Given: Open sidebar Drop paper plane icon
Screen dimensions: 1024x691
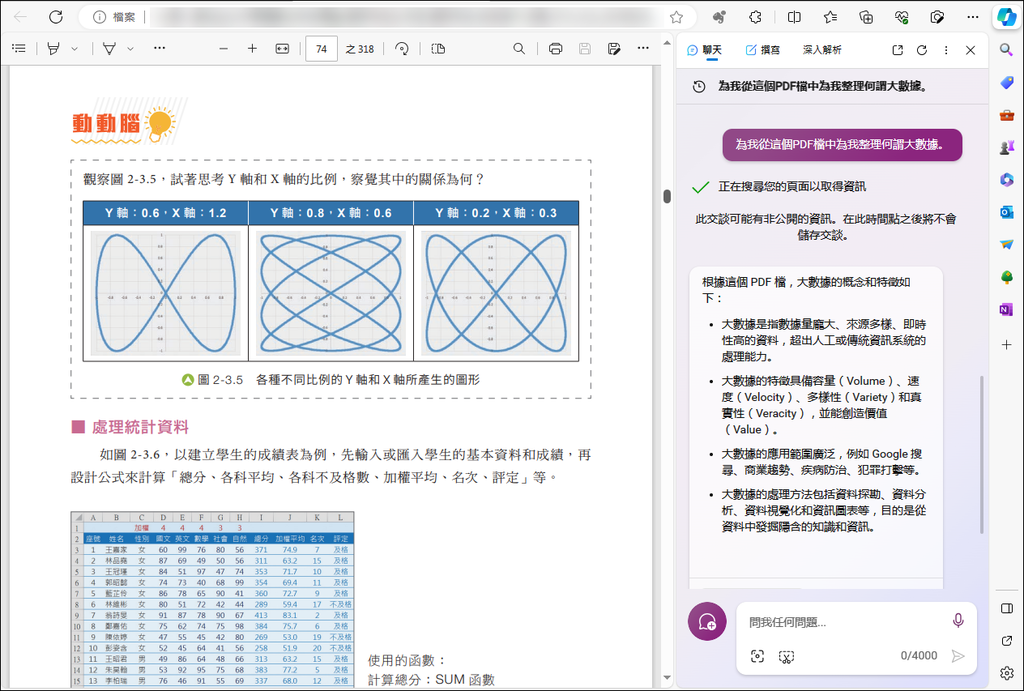Looking at the screenshot, I should (1006, 244).
